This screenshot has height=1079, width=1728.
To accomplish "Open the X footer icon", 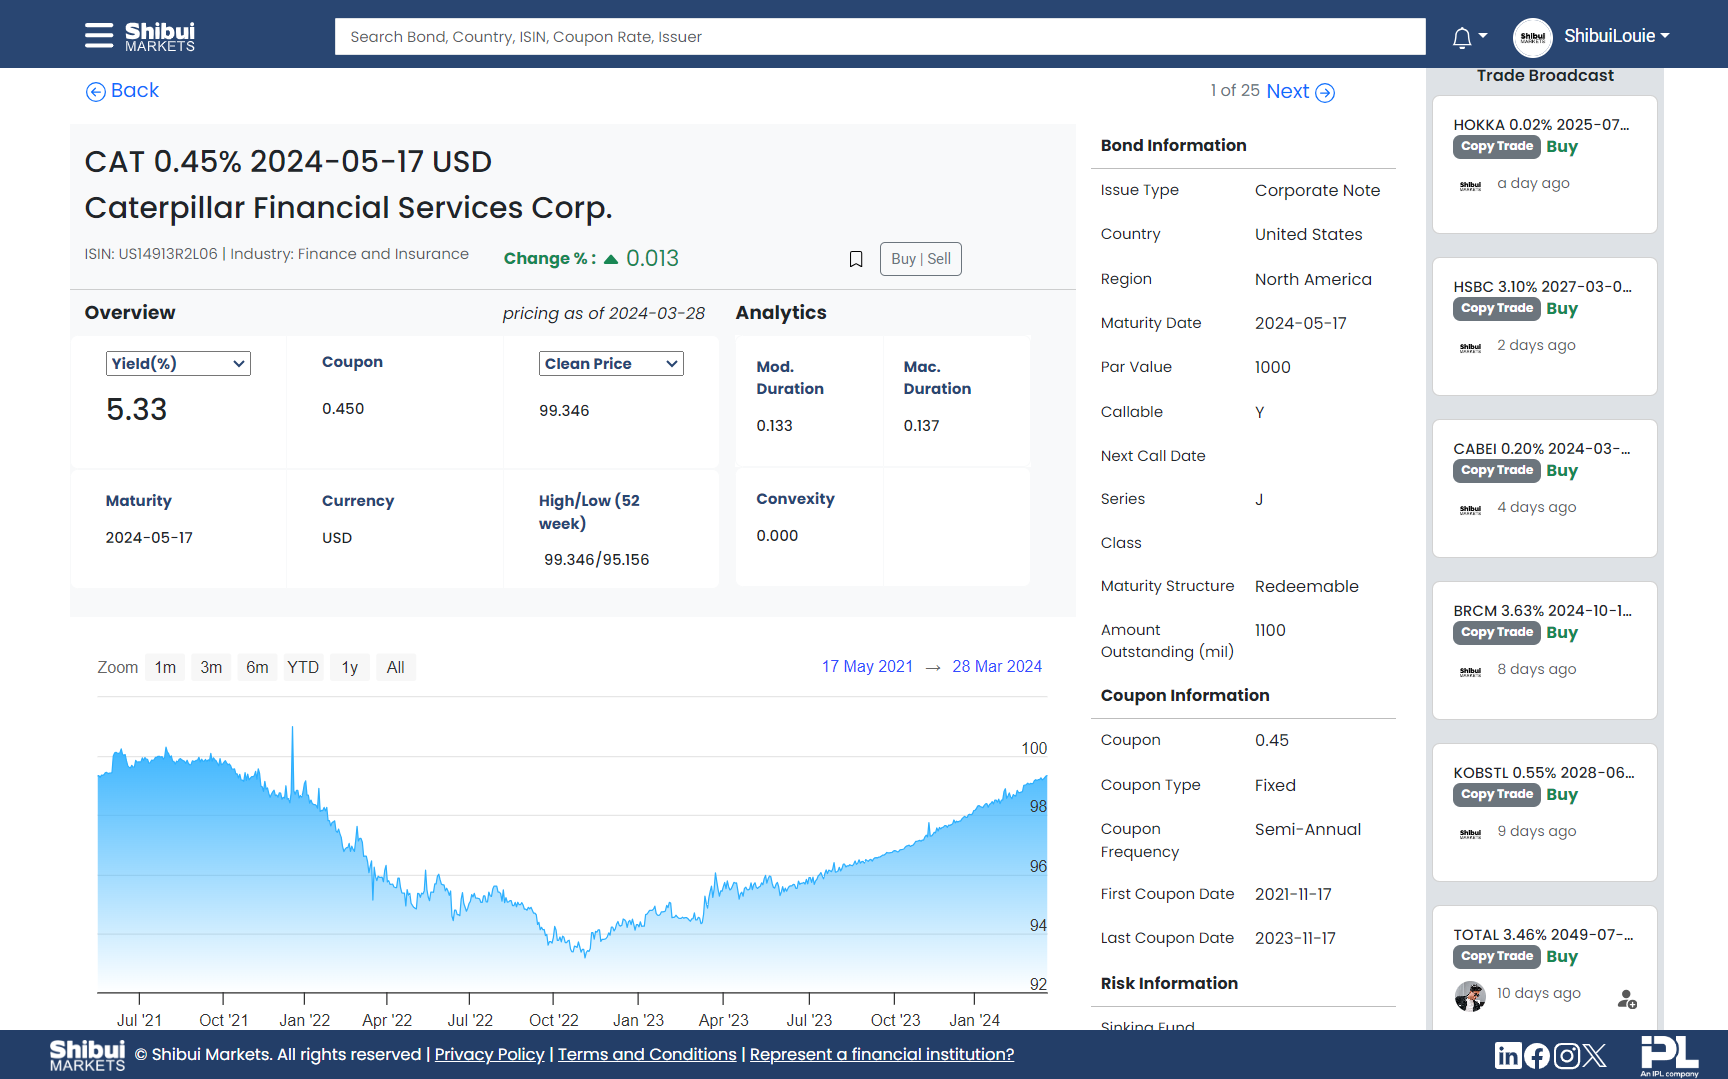I will coord(1595,1055).
